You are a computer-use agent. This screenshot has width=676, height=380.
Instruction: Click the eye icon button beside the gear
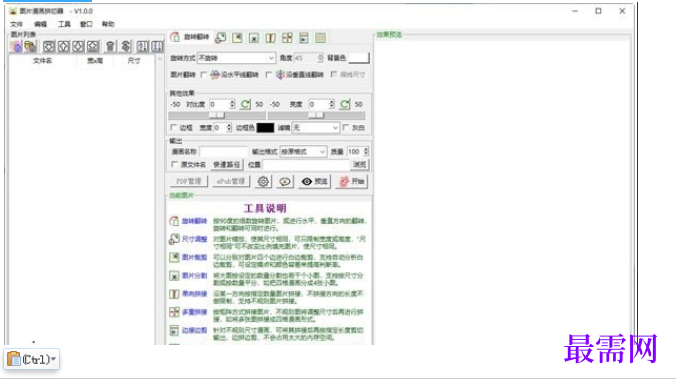[285, 182]
